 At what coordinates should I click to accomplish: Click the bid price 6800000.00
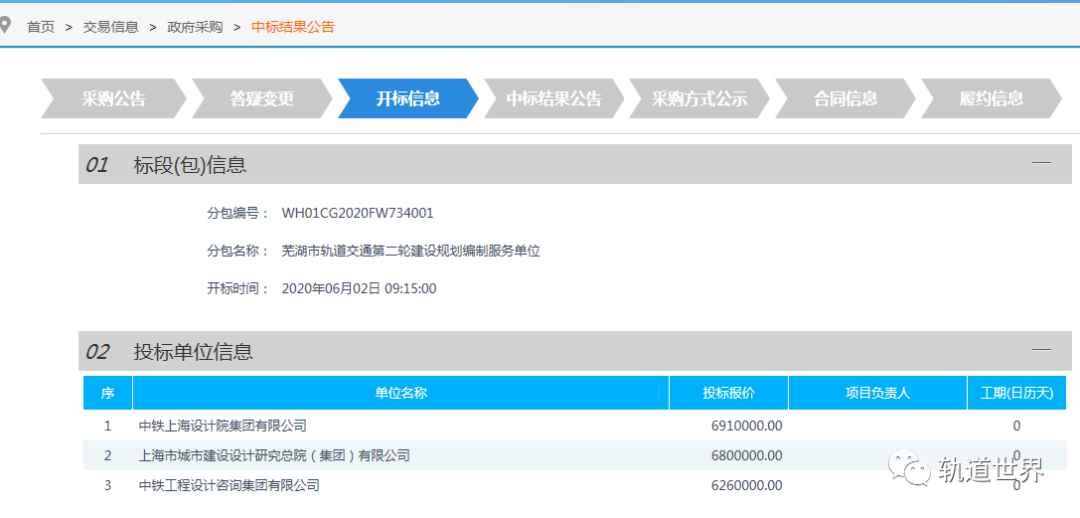[747, 455]
